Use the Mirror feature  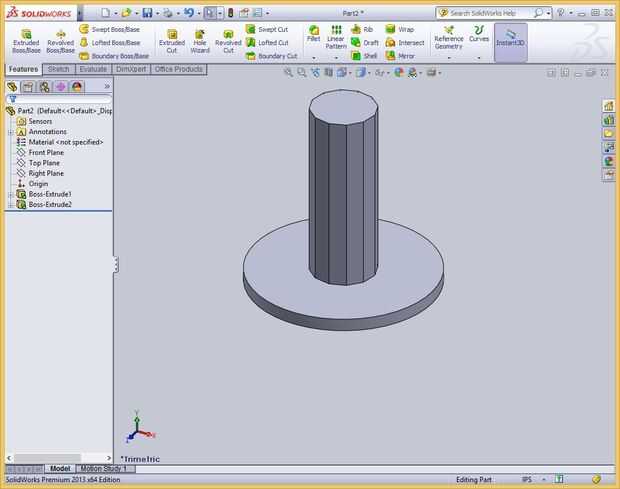[x=400, y=56]
